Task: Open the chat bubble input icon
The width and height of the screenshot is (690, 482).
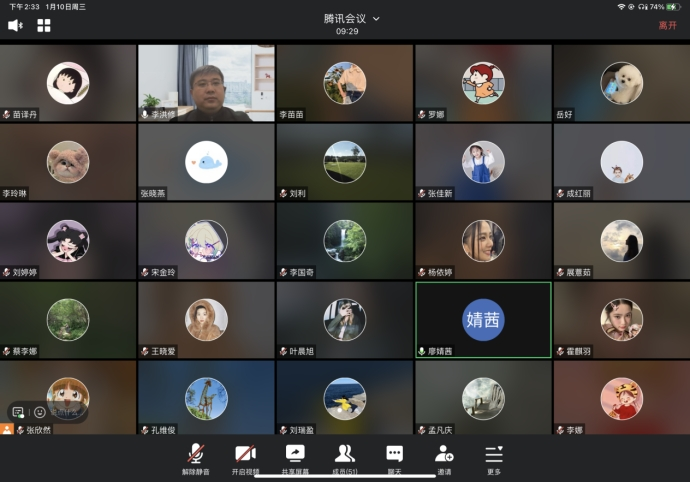Action: [18, 411]
